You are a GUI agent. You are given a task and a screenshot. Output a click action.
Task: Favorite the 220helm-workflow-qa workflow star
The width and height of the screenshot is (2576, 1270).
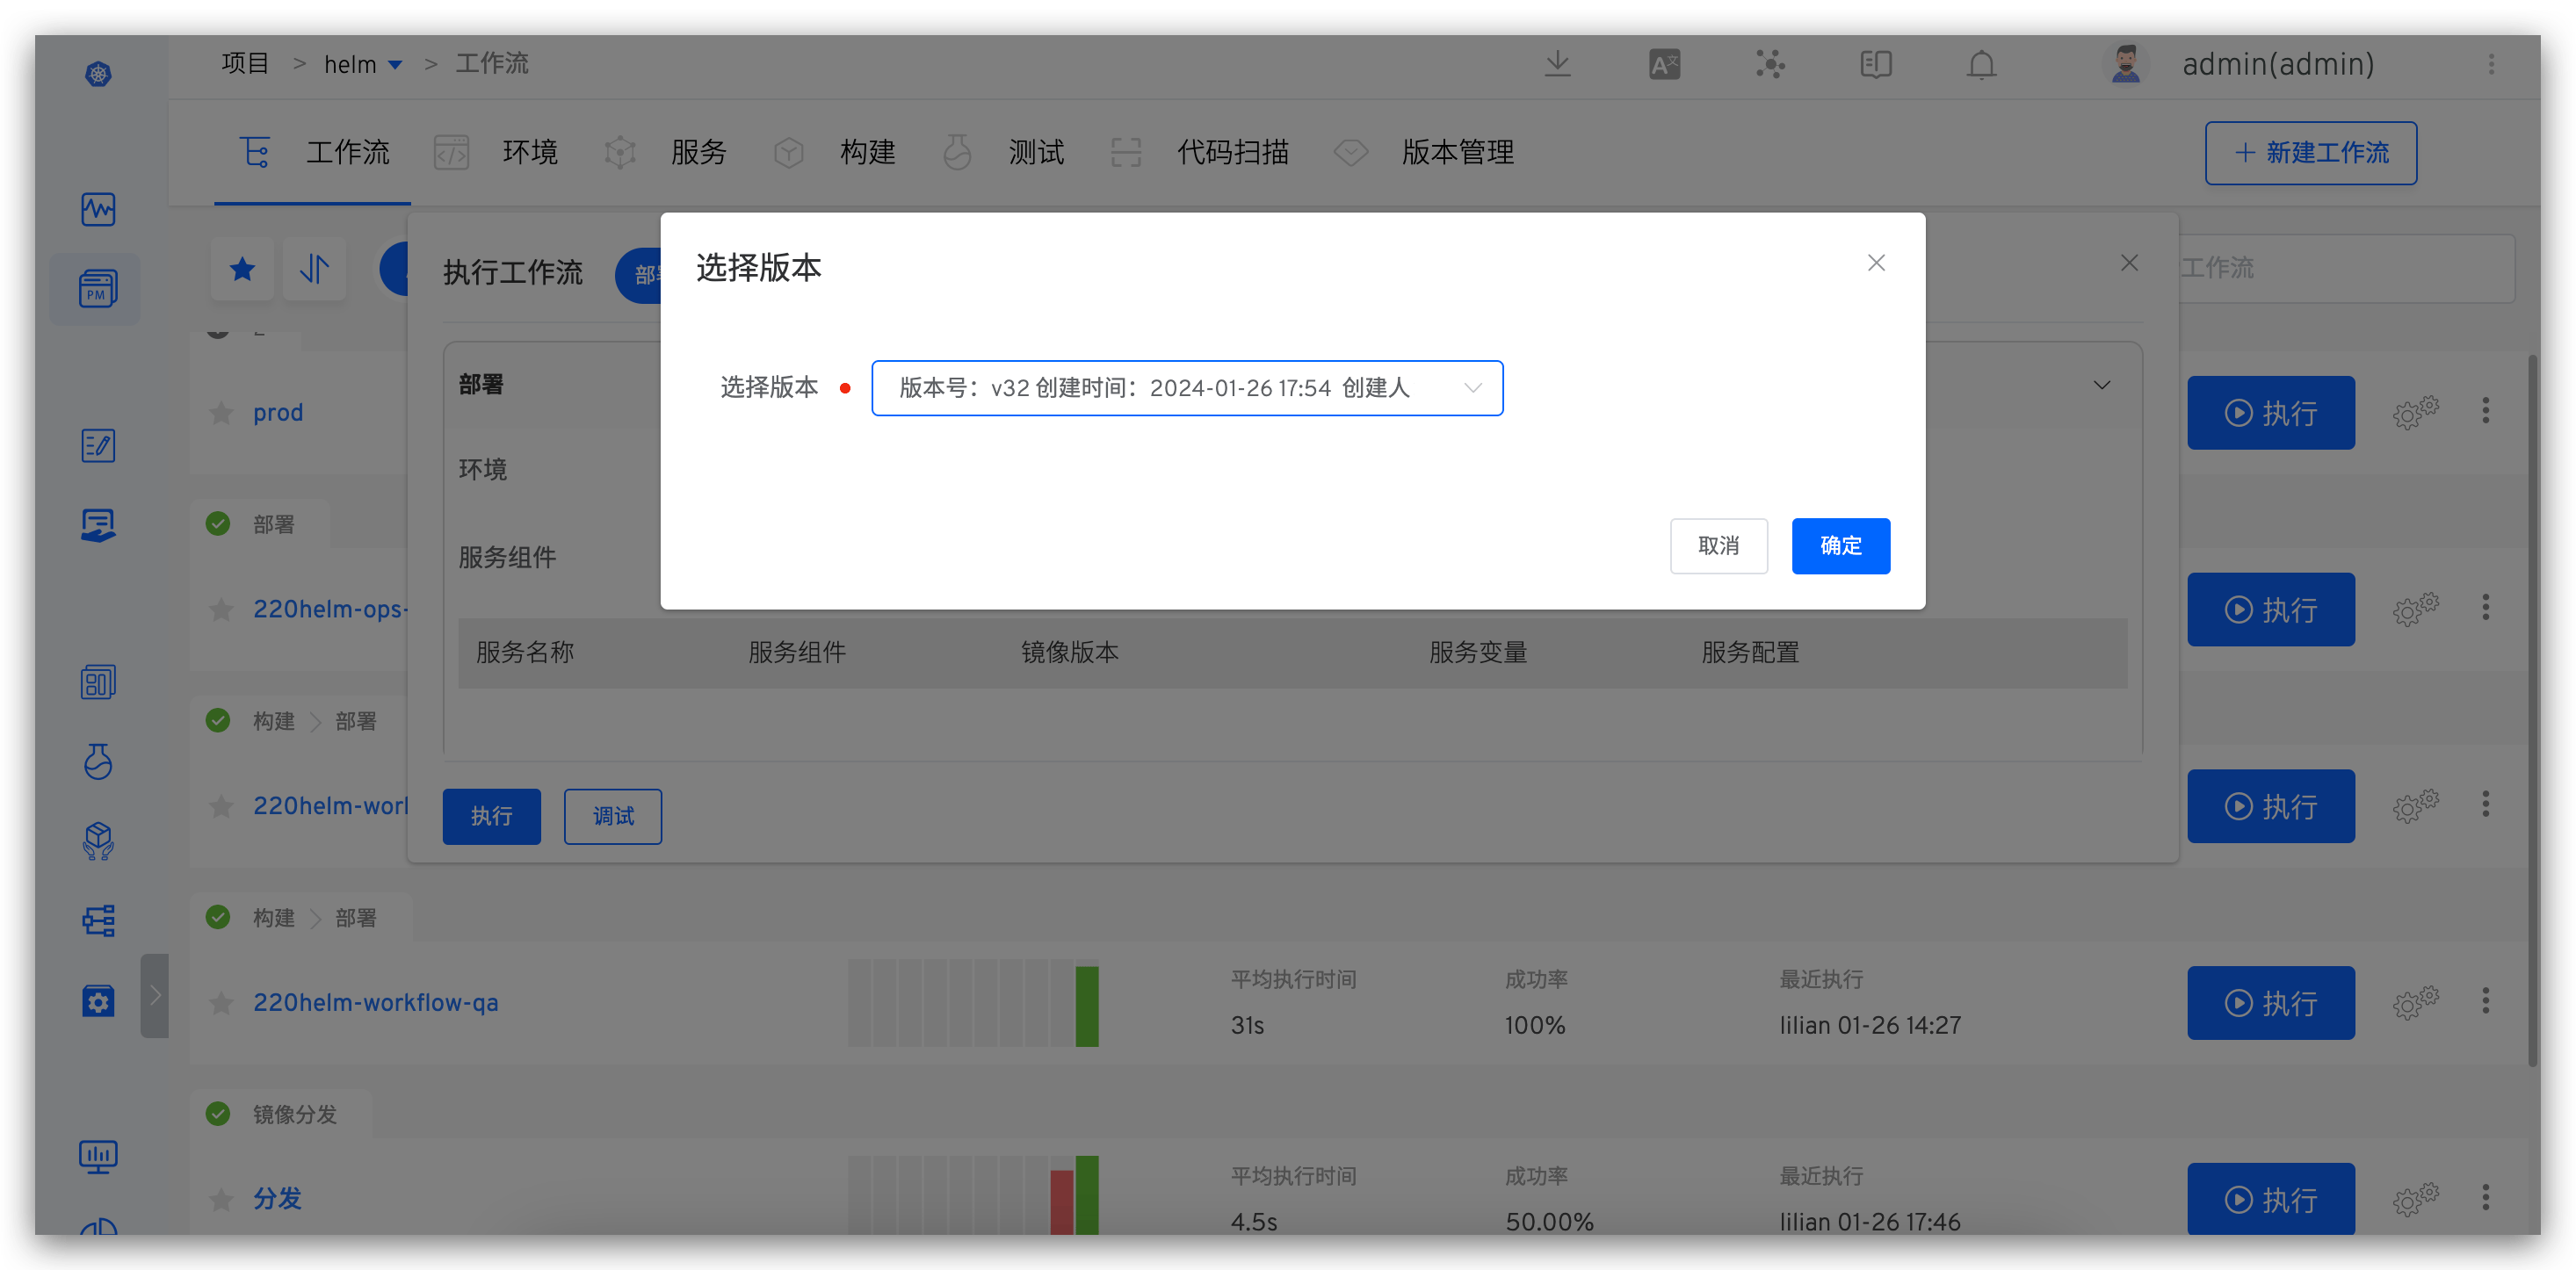pos(221,1003)
